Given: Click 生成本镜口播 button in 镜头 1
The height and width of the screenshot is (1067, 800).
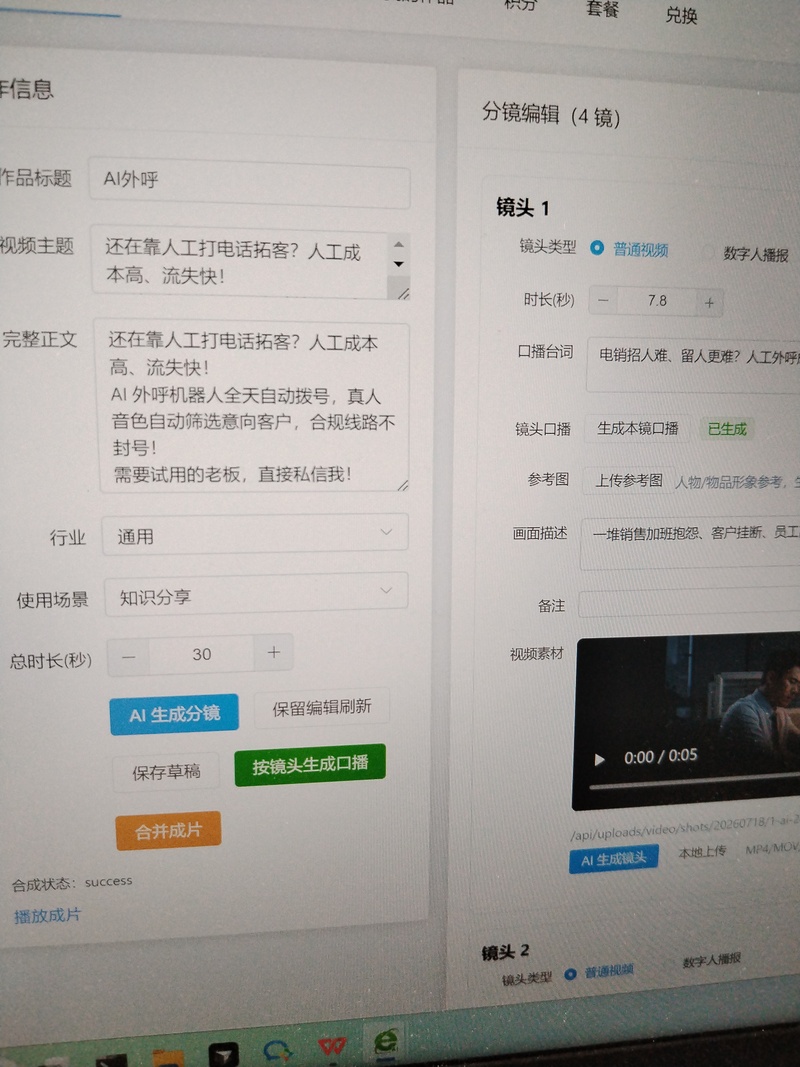Looking at the screenshot, I should [x=637, y=428].
